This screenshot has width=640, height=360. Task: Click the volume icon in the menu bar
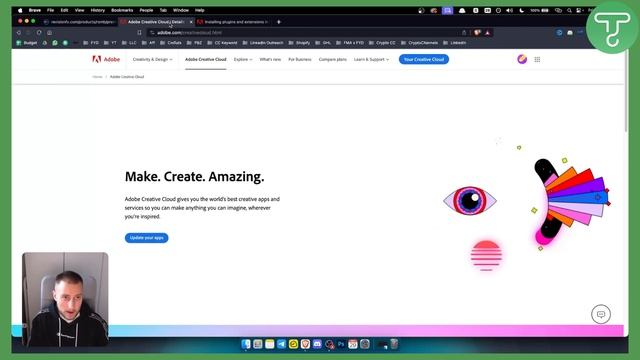509,10
